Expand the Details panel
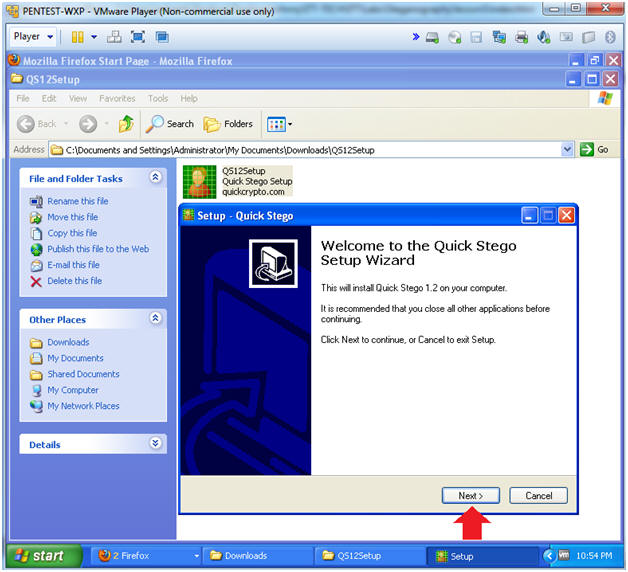Image resolution: width=628 pixels, height=572 pixels. (155, 443)
